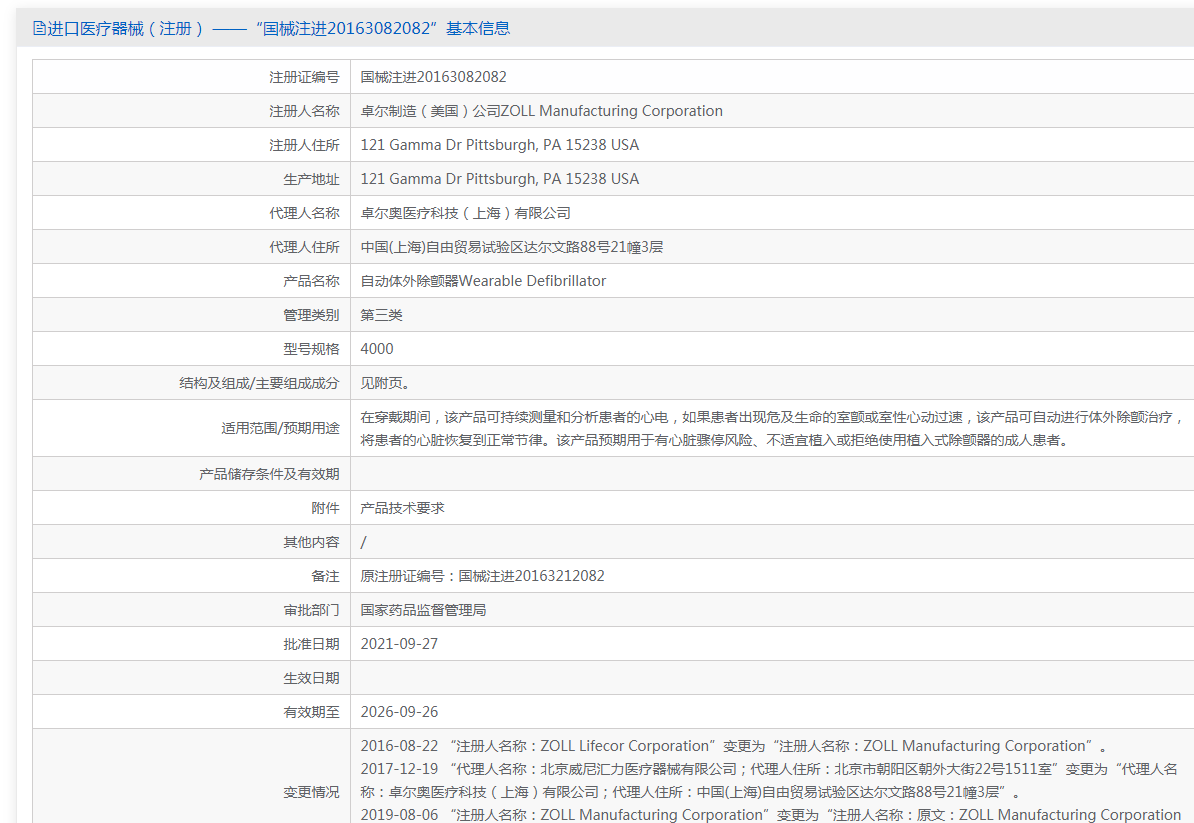This screenshot has width=1194, height=823.
Task: Select the approval date 2021-09-27
Action: [x=399, y=644]
